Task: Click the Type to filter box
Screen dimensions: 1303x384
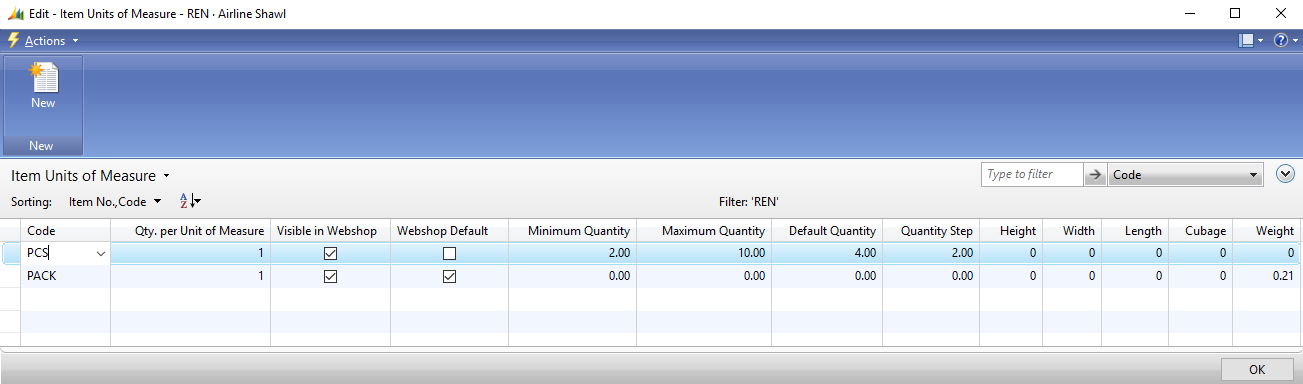Action: click(x=1032, y=174)
